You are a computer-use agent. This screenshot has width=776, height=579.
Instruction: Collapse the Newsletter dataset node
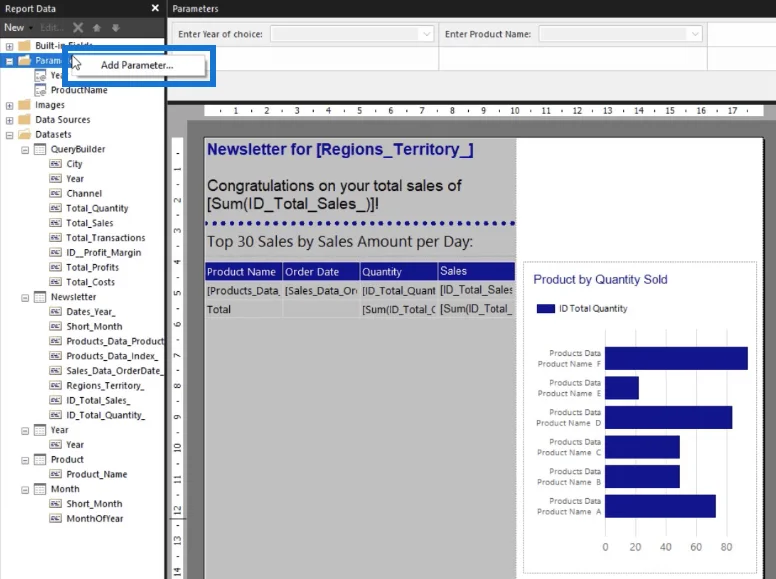pos(25,298)
